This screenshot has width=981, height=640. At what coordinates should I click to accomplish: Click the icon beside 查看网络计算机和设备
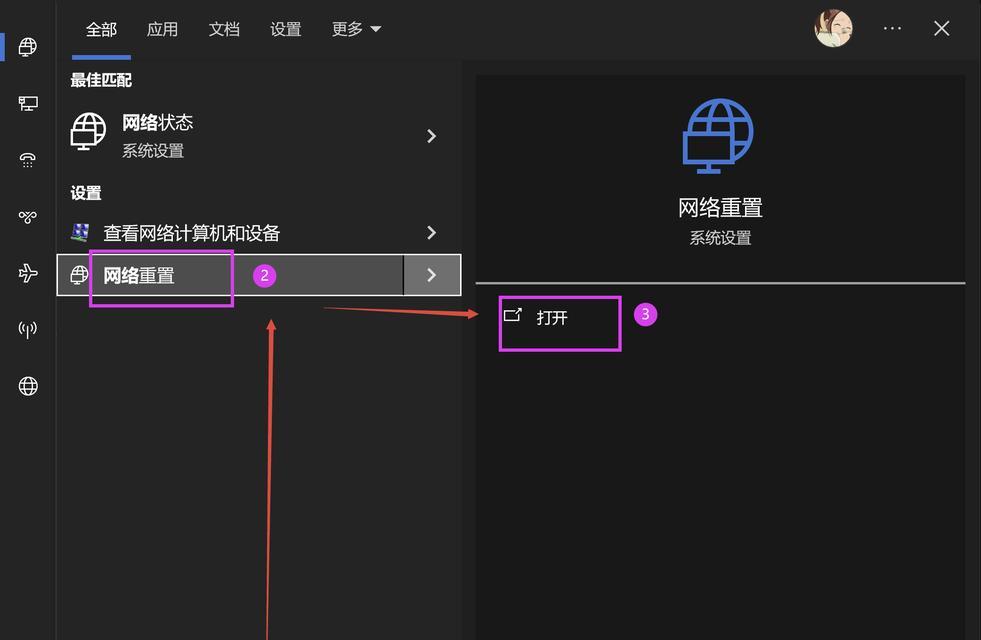click(80, 233)
